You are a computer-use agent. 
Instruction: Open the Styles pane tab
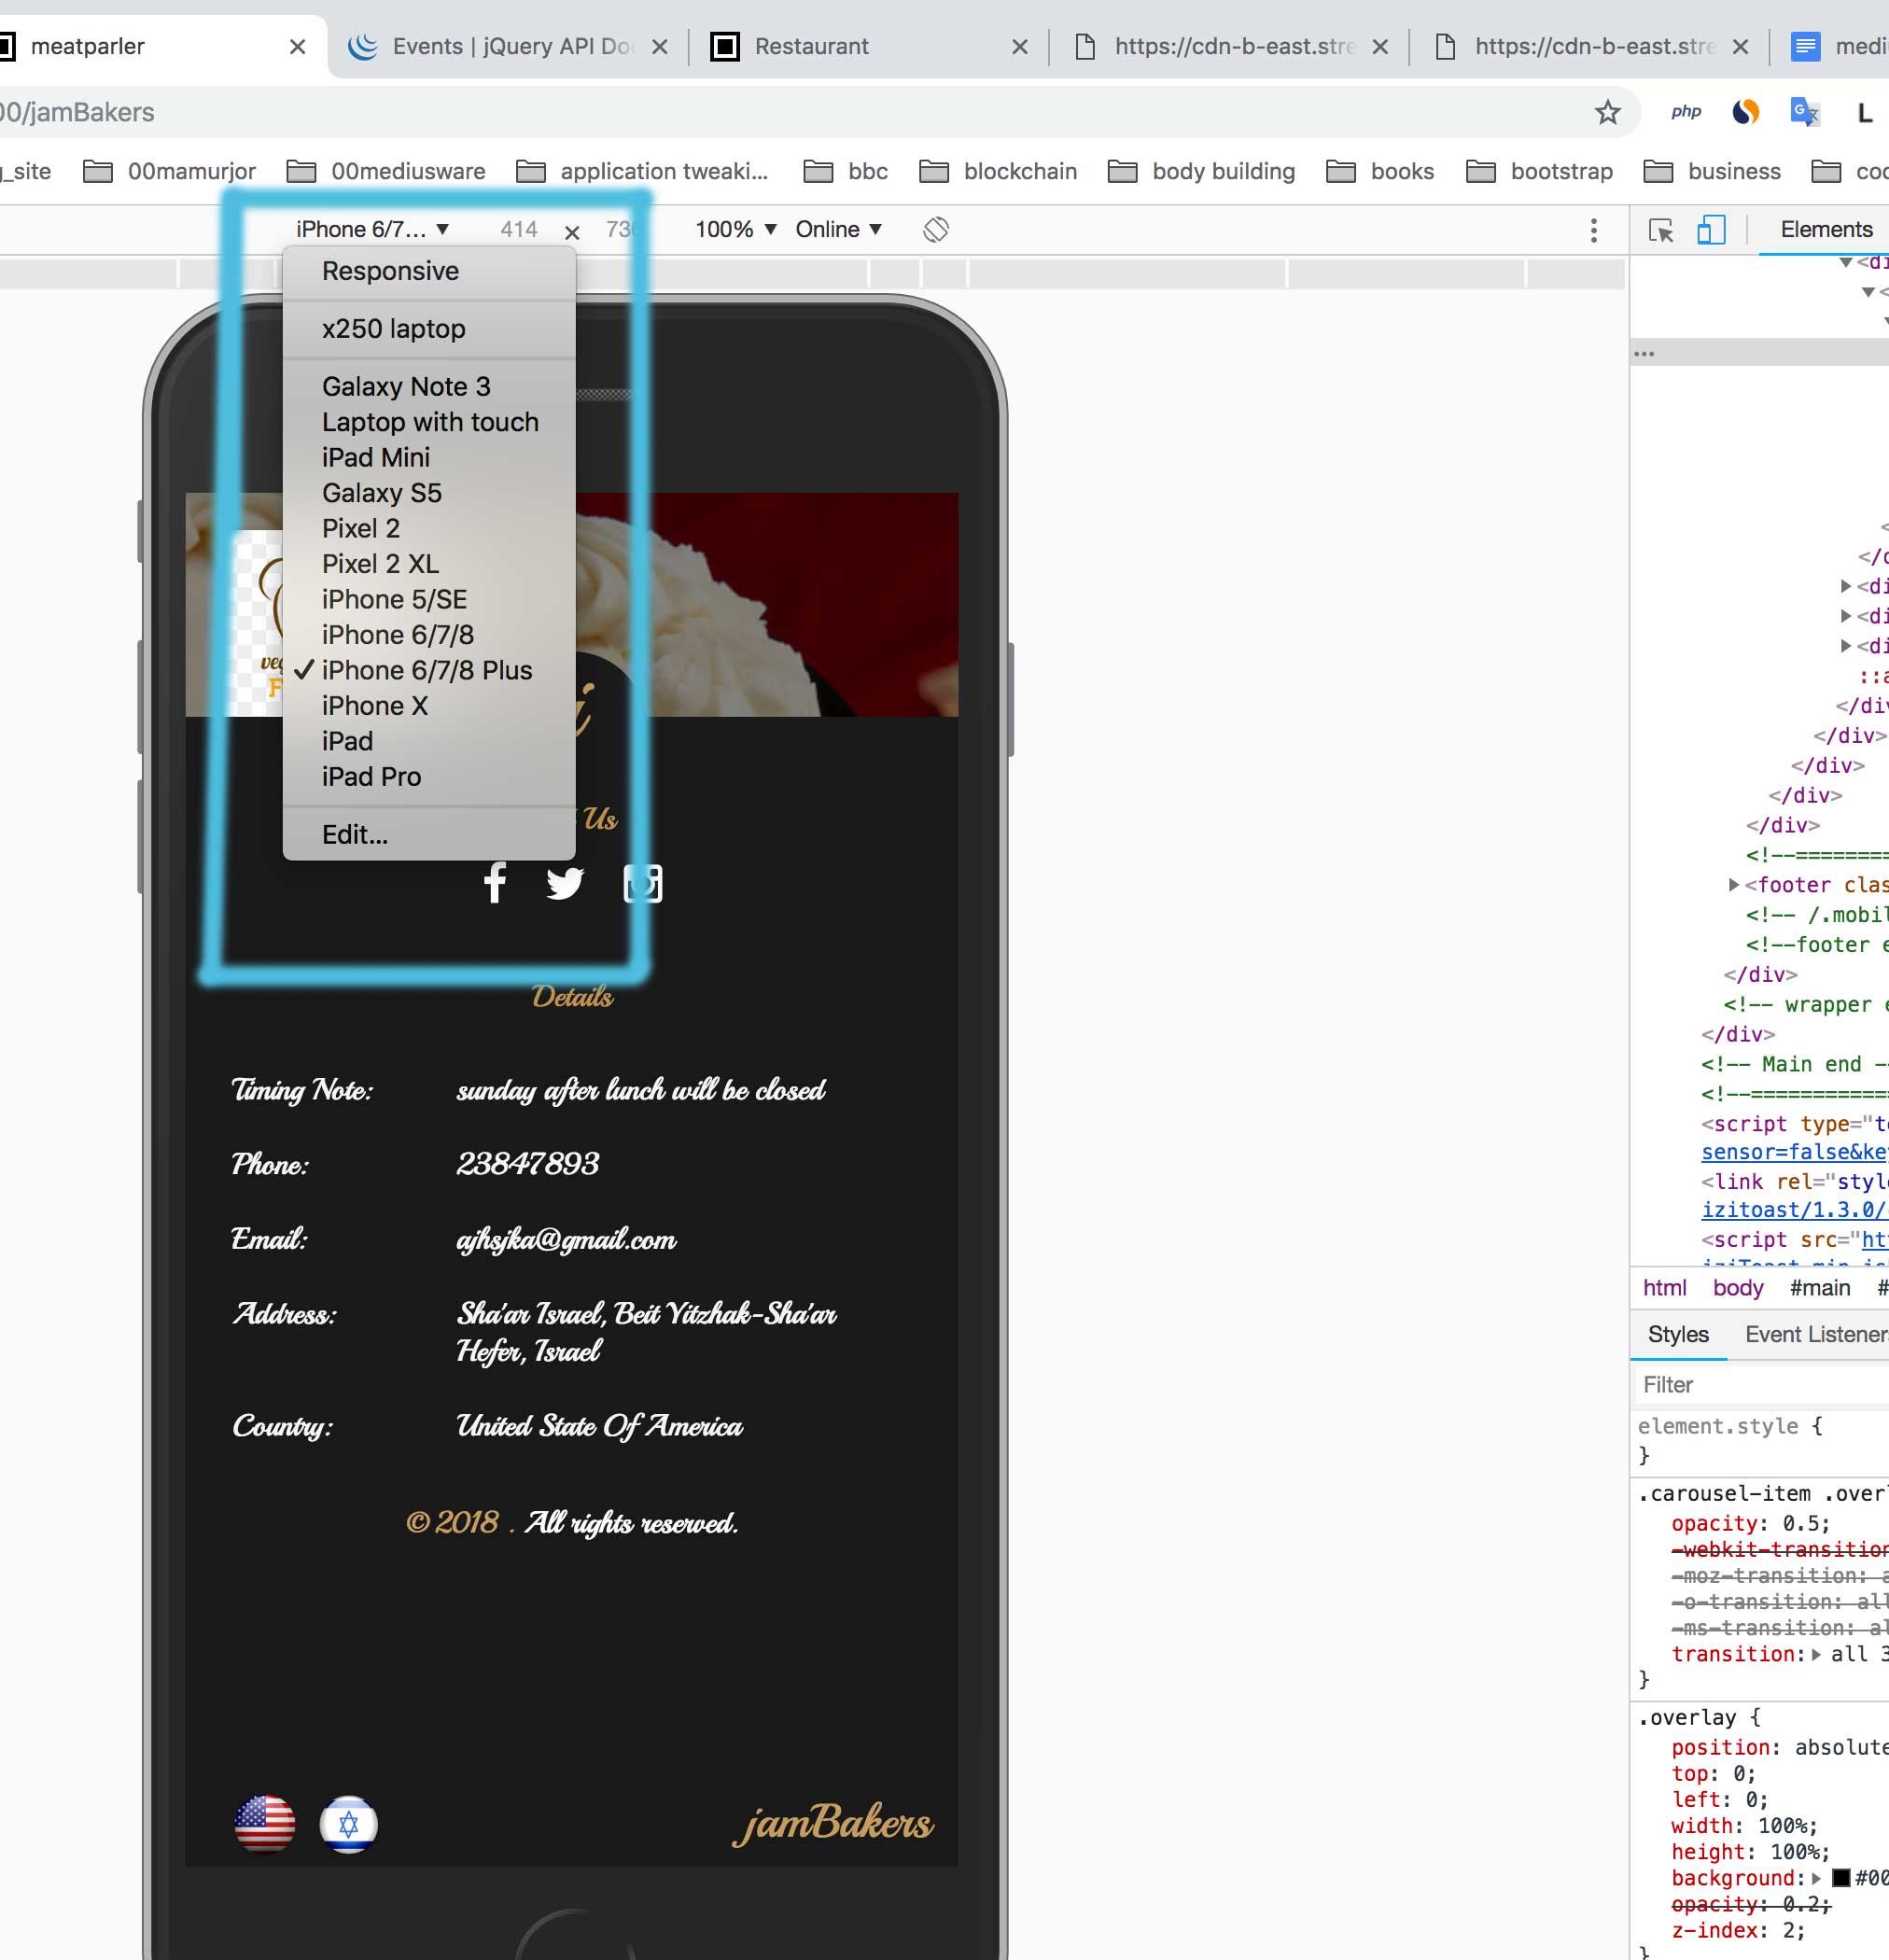click(x=1677, y=1334)
